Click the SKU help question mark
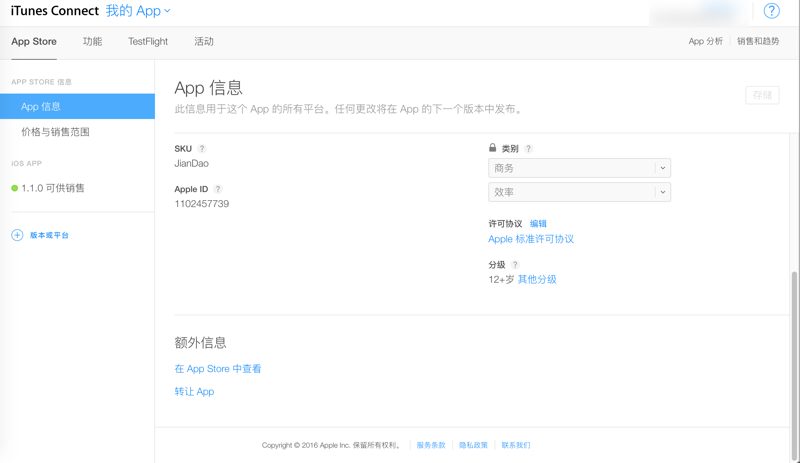800x463 pixels. (202, 149)
